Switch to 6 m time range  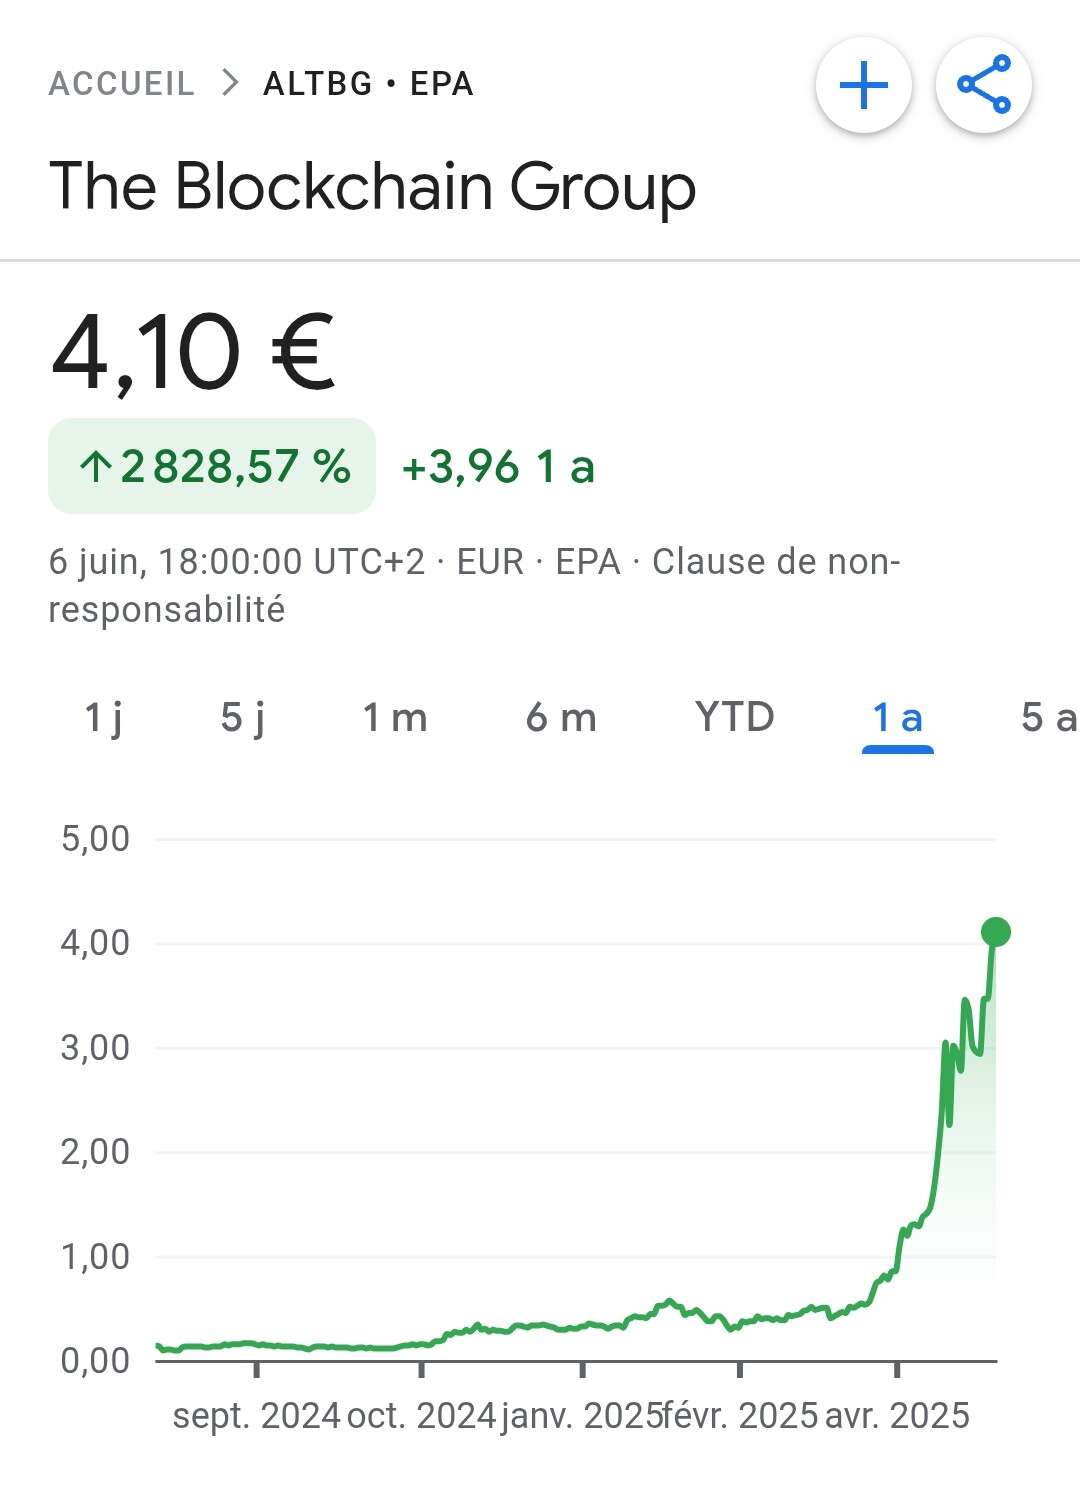pos(561,717)
